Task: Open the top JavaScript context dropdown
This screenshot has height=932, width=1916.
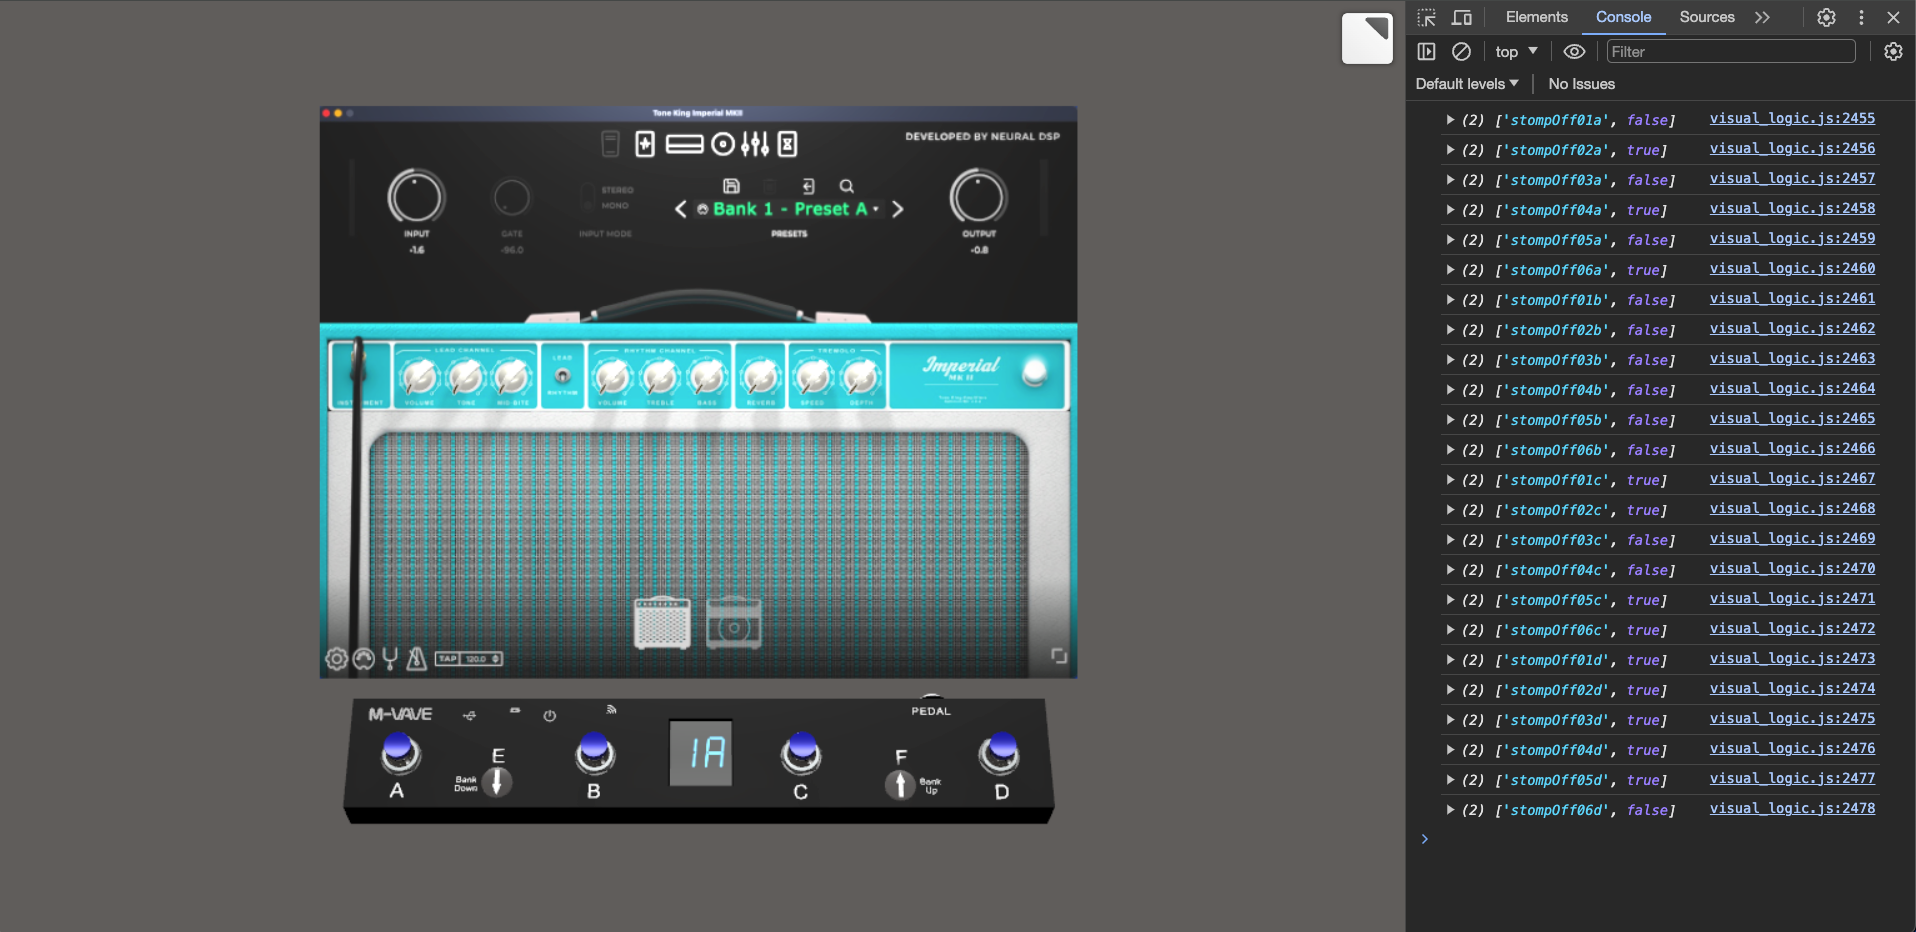Action: pyautogui.click(x=1516, y=52)
